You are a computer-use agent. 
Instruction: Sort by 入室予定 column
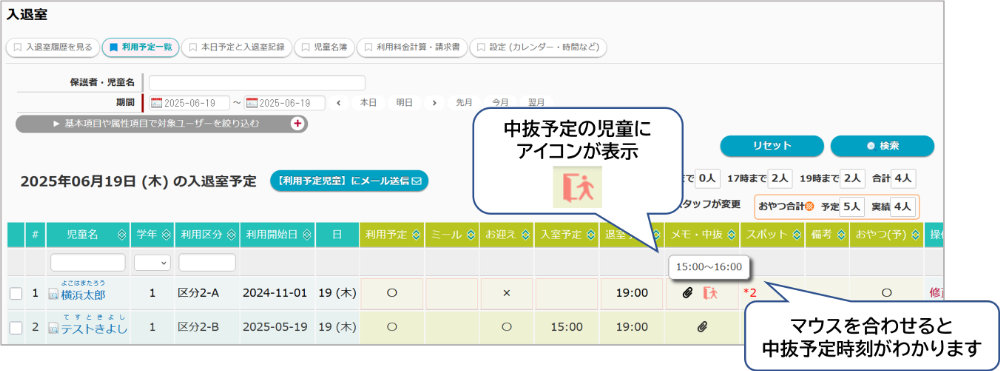pos(592,235)
